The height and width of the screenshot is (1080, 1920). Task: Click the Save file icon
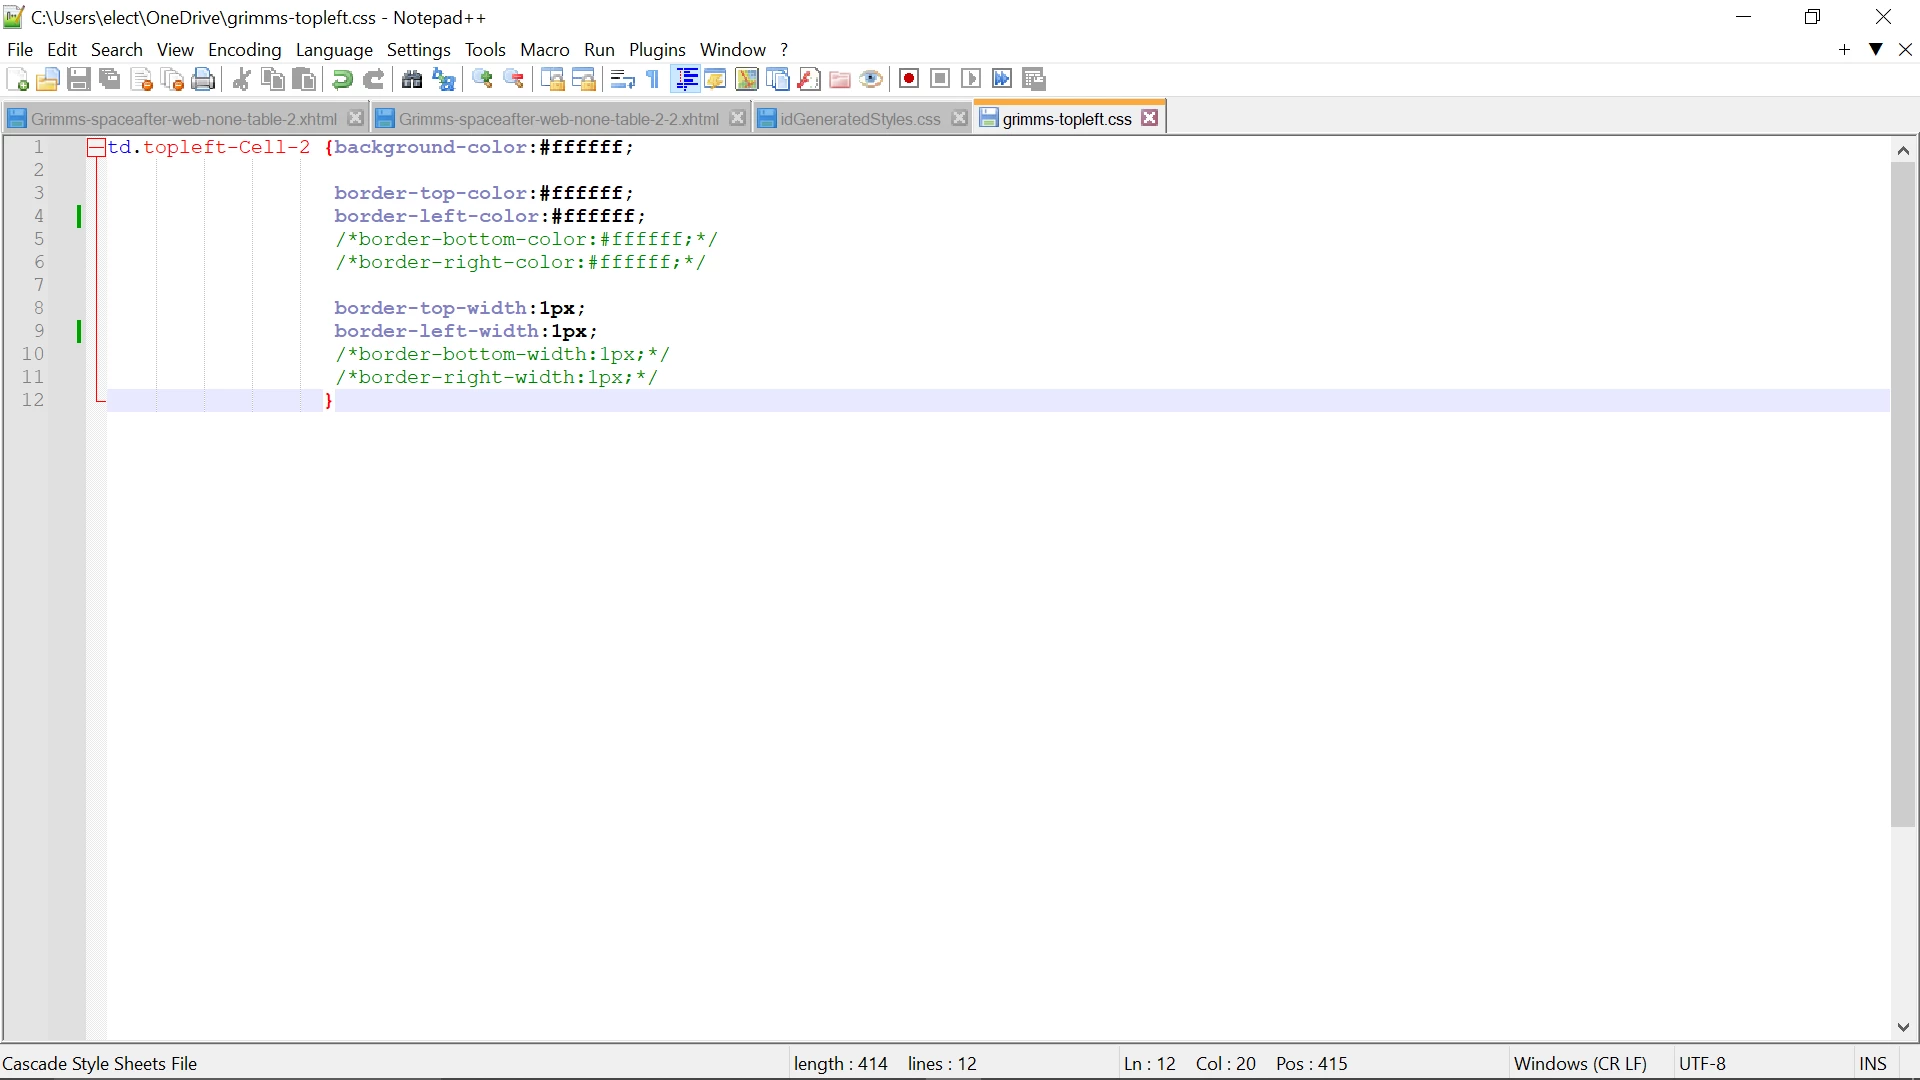[x=79, y=80]
